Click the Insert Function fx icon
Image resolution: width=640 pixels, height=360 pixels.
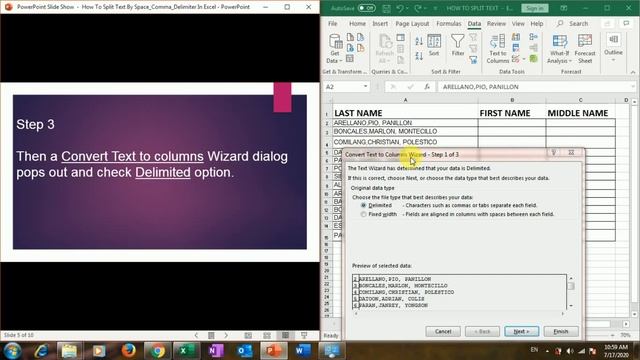click(427, 87)
